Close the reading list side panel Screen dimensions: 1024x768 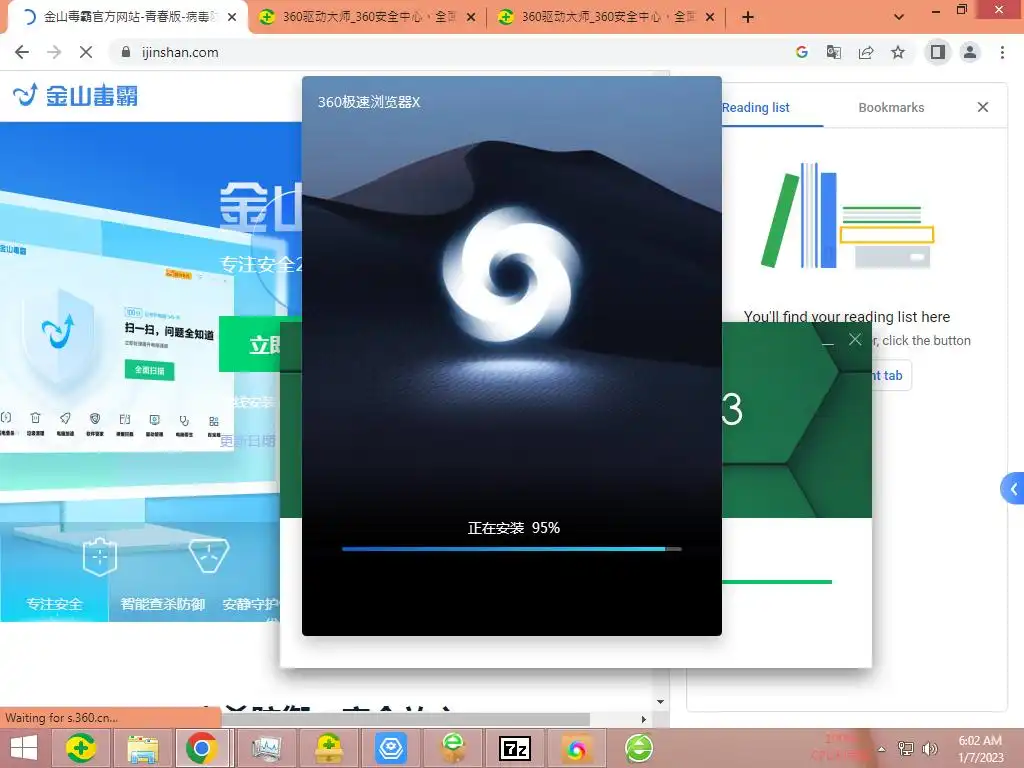coord(983,107)
